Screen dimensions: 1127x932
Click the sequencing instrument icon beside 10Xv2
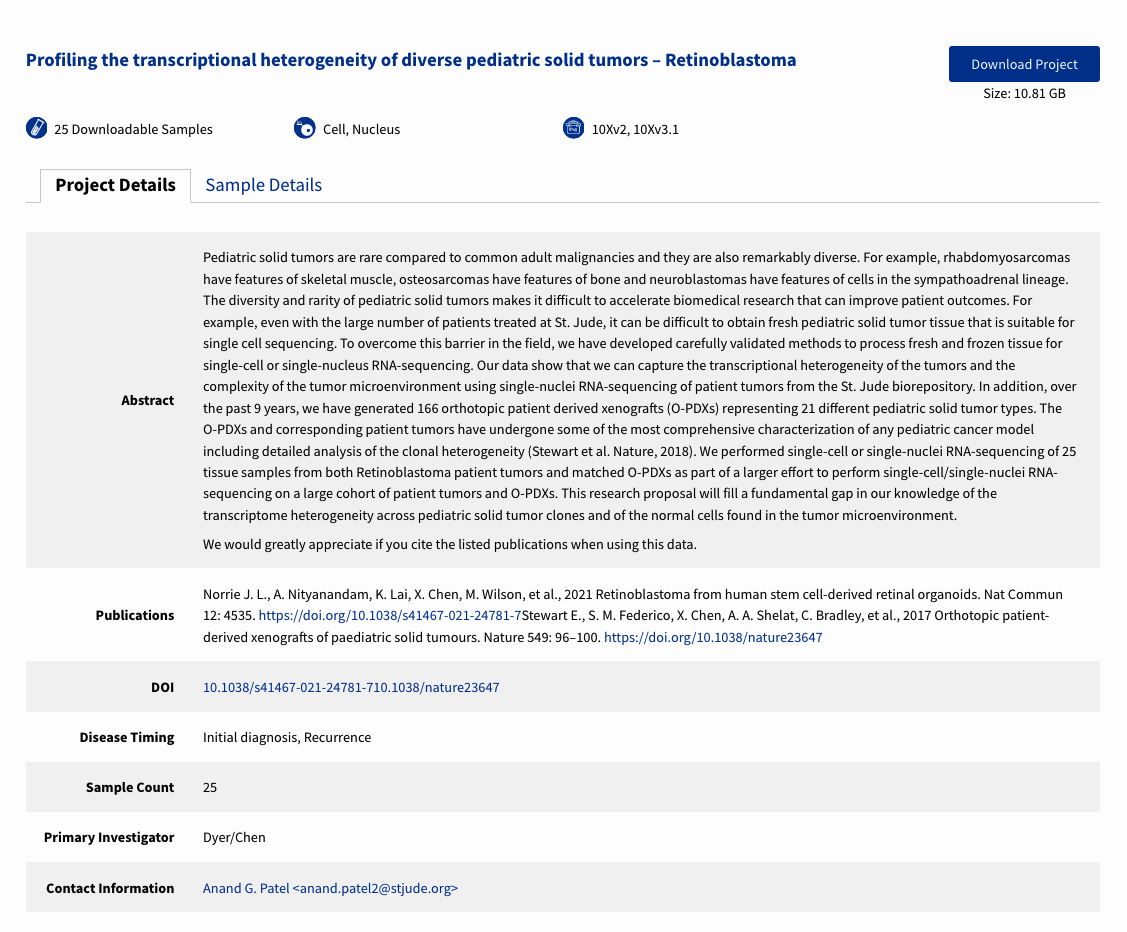pos(573,128)
